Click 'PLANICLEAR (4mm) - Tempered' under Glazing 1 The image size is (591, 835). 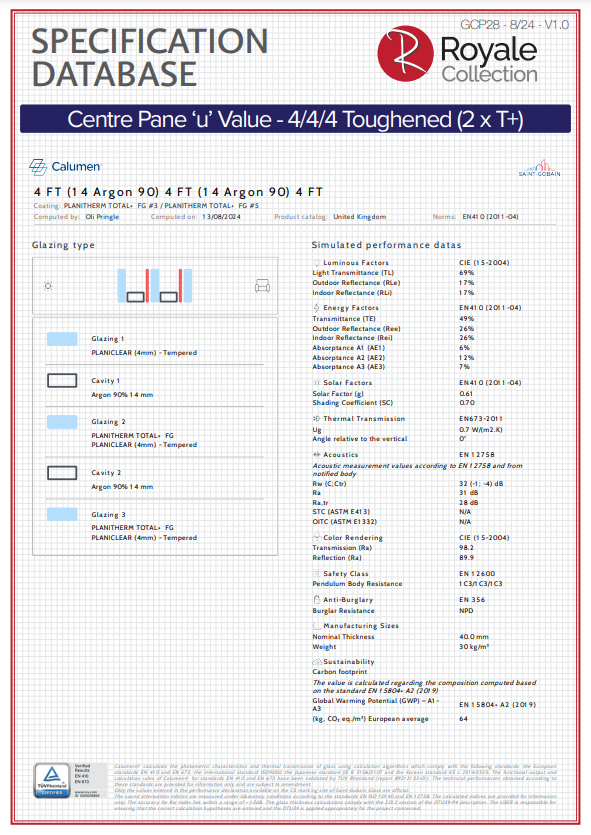tap(144, 353)
